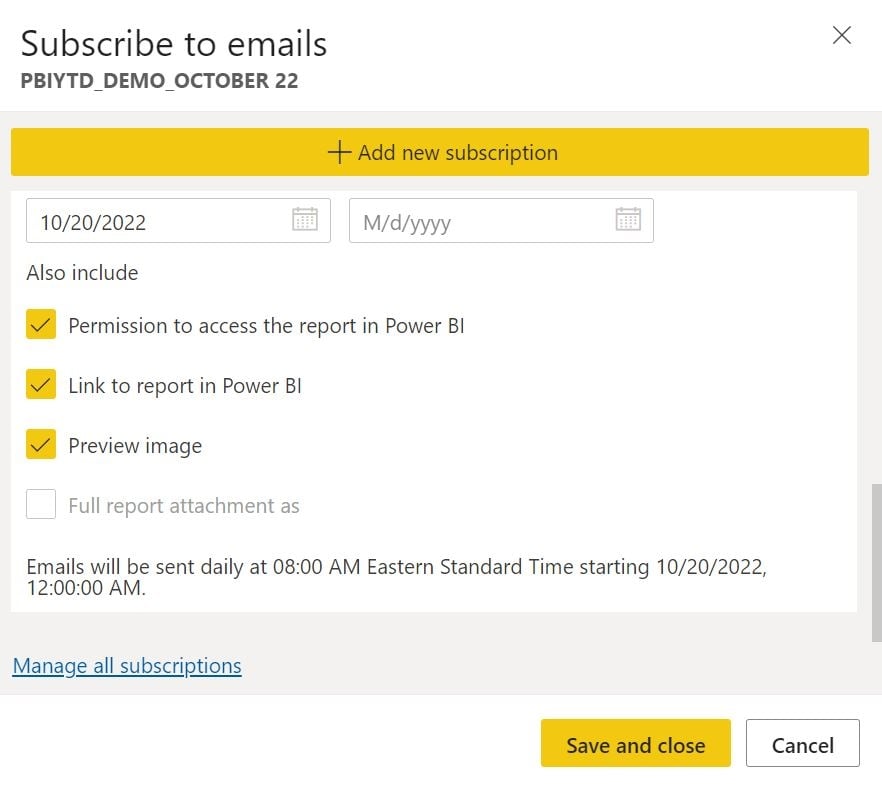This screenshot has height=790, width=882.
Task: Click the dialog's vertical scrollbar thumb
Action: 877,560
